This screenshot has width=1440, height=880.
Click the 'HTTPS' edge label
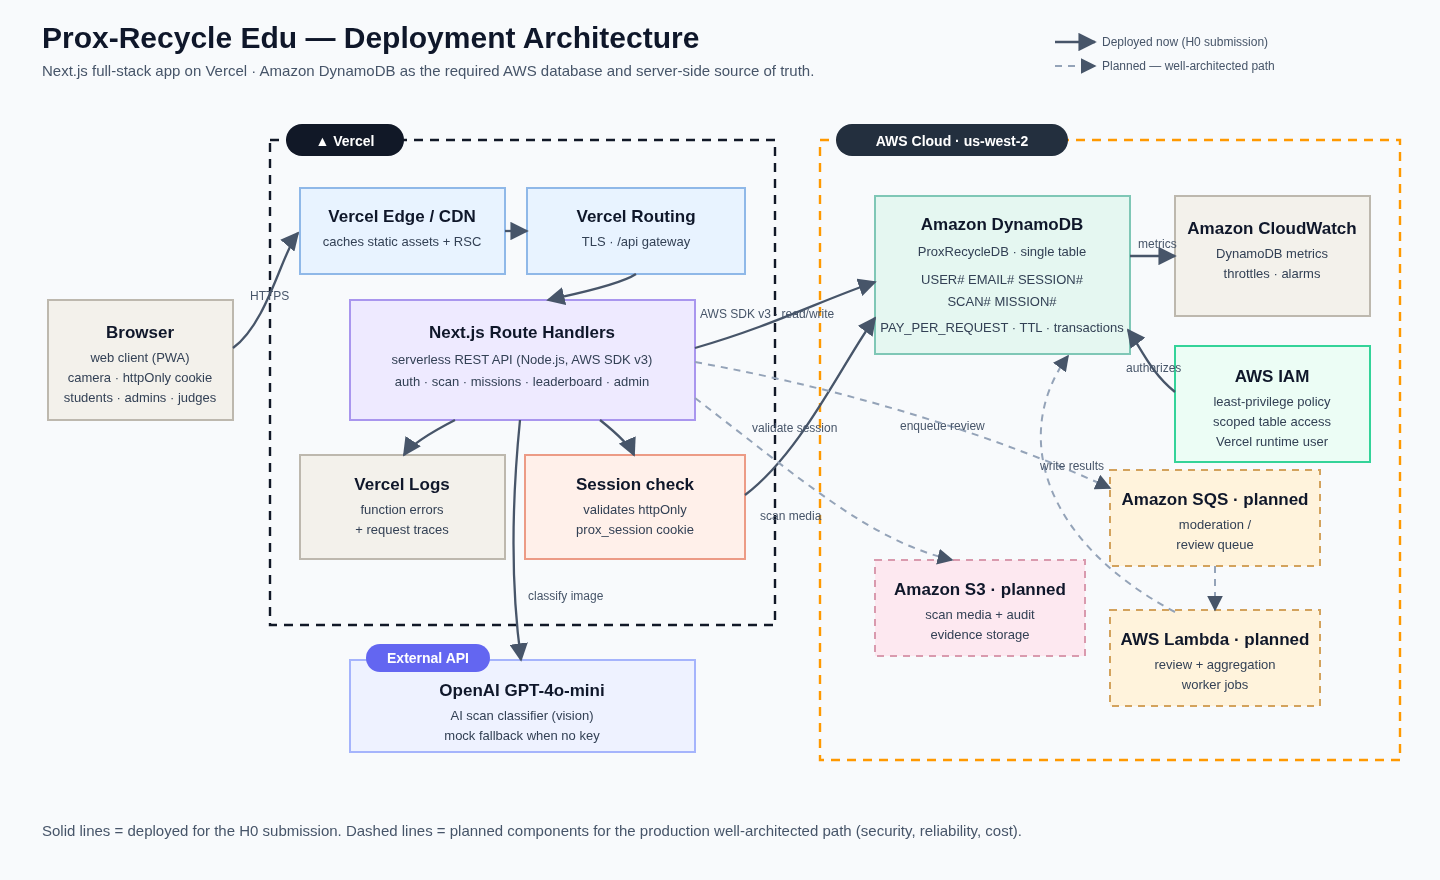(269, 296)
